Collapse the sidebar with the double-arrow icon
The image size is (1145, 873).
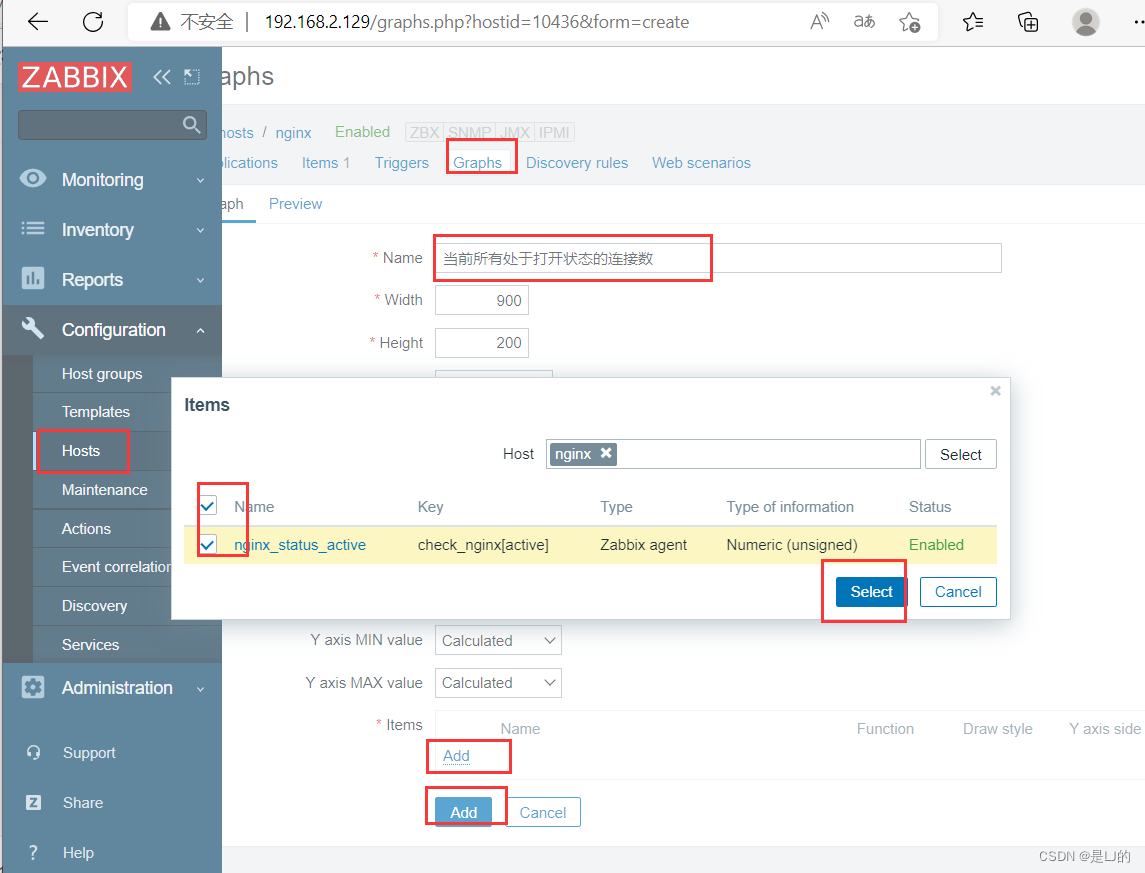(162, 76)
